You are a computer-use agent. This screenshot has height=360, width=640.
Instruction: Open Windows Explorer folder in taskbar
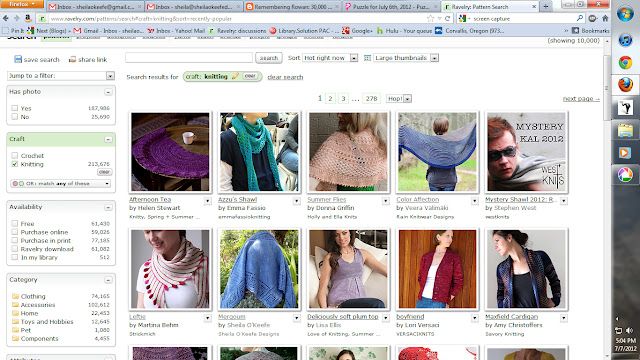[625, 131]
